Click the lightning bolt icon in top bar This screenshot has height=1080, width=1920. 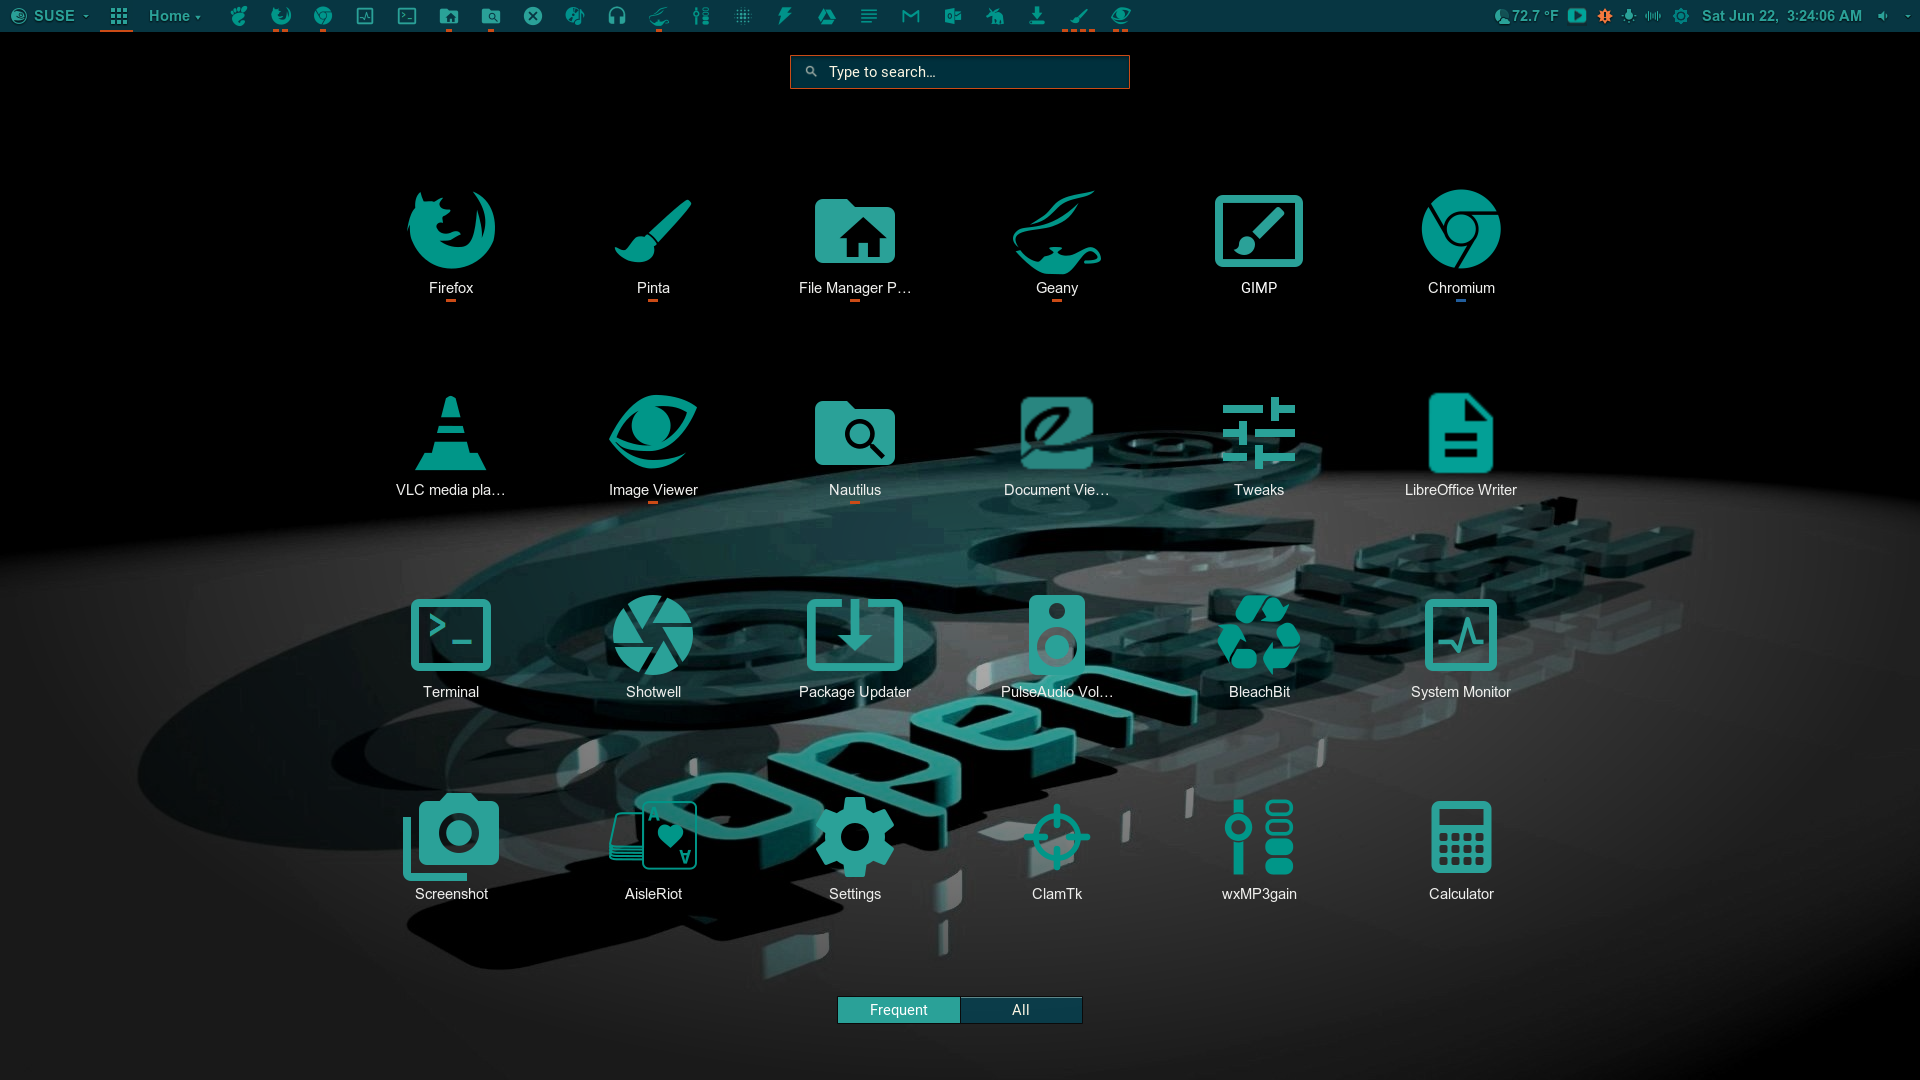(x=785, y=16)
